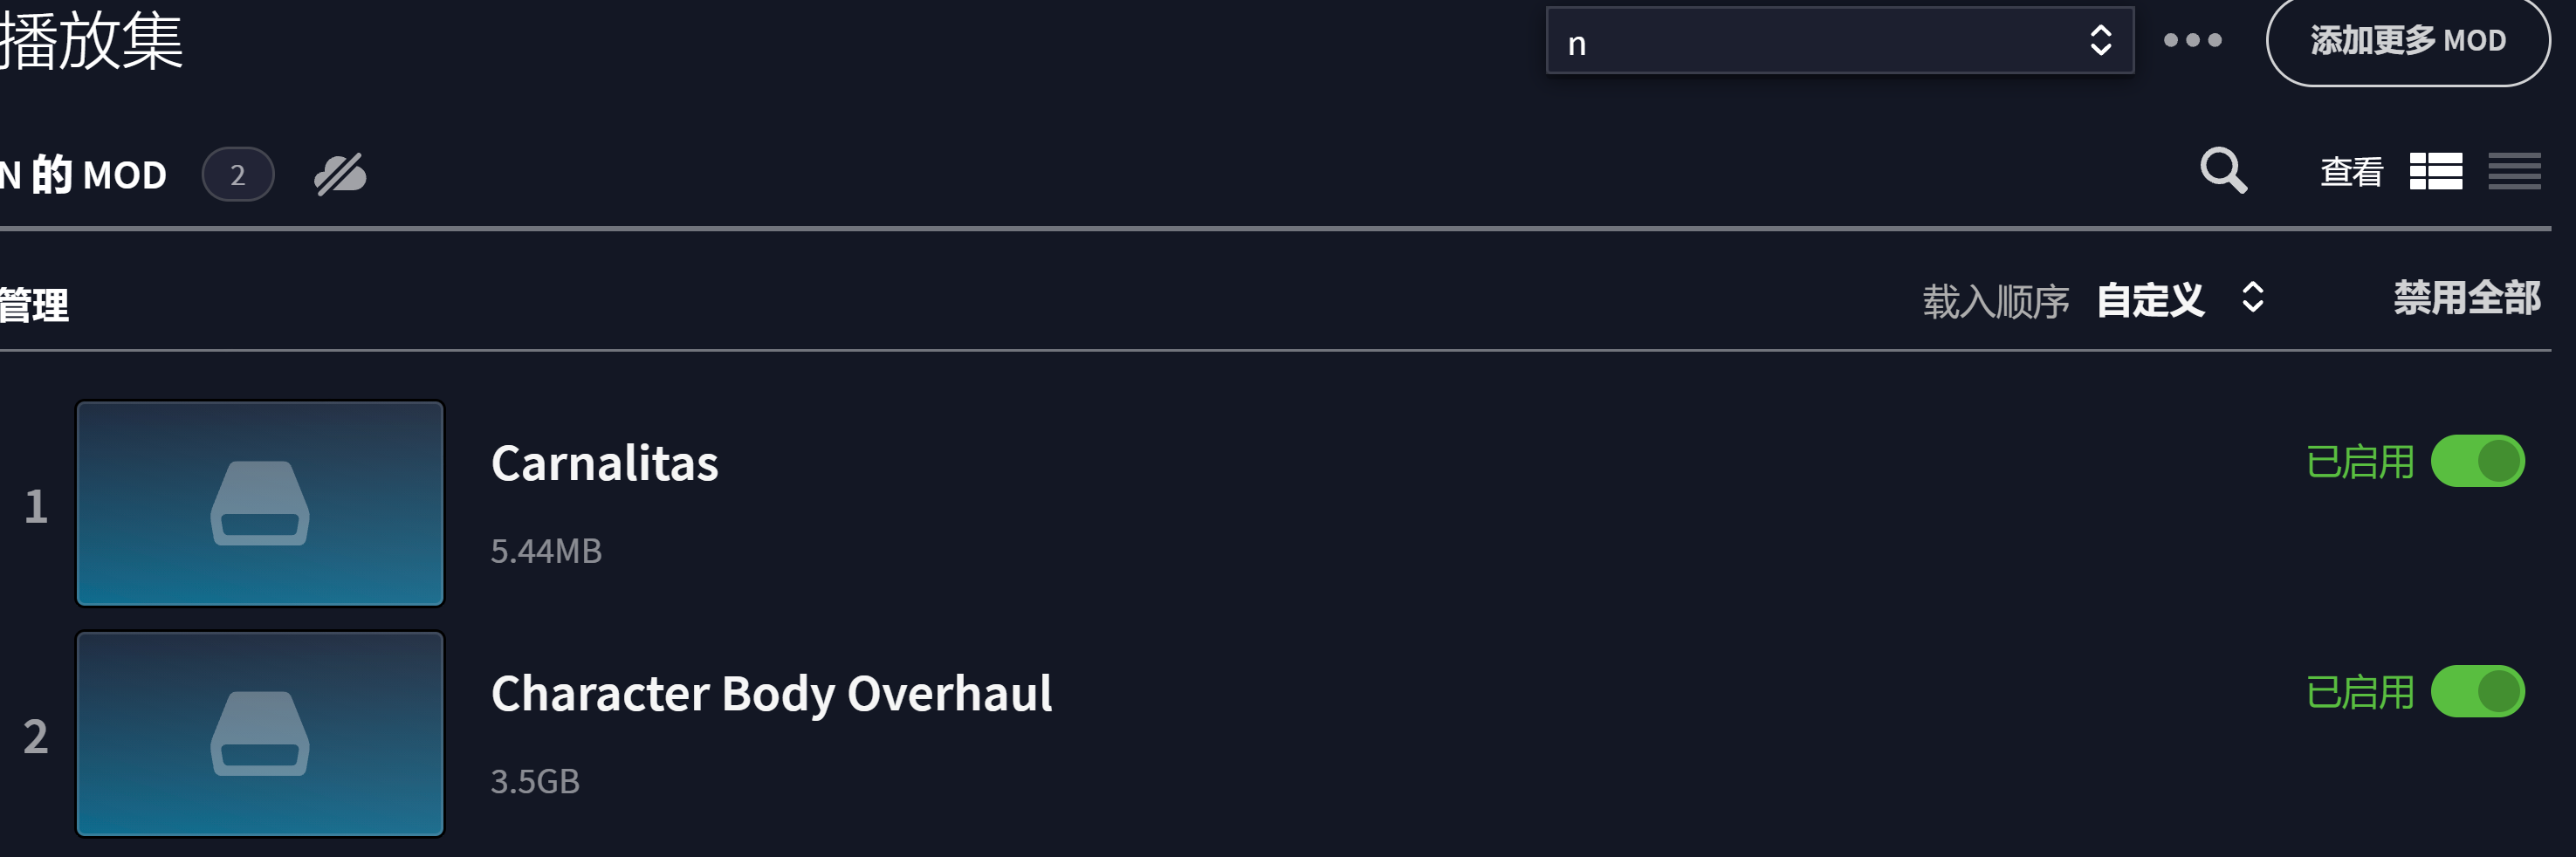
Task: Click the drive icon on Character Body Overhaul
Action: 260,733
